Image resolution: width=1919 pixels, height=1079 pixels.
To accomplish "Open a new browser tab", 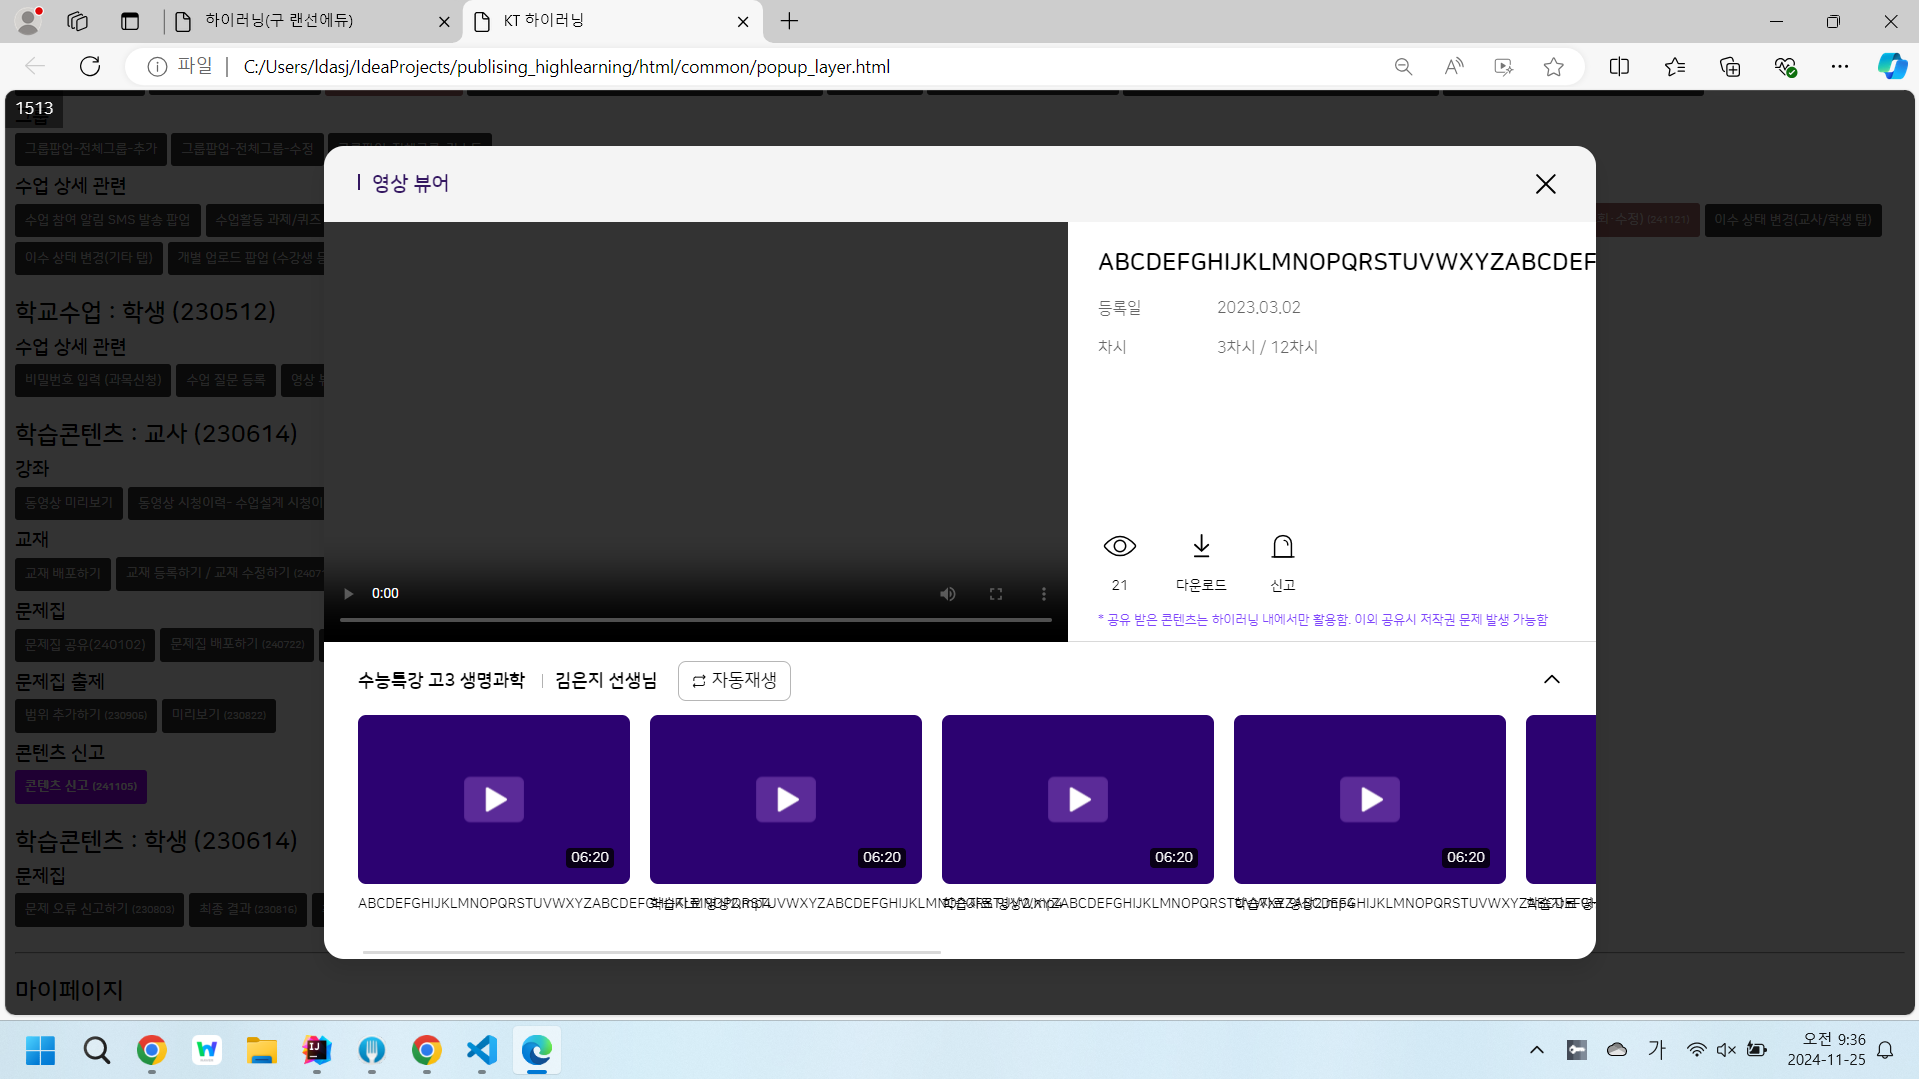I will (x=789, y=21).
